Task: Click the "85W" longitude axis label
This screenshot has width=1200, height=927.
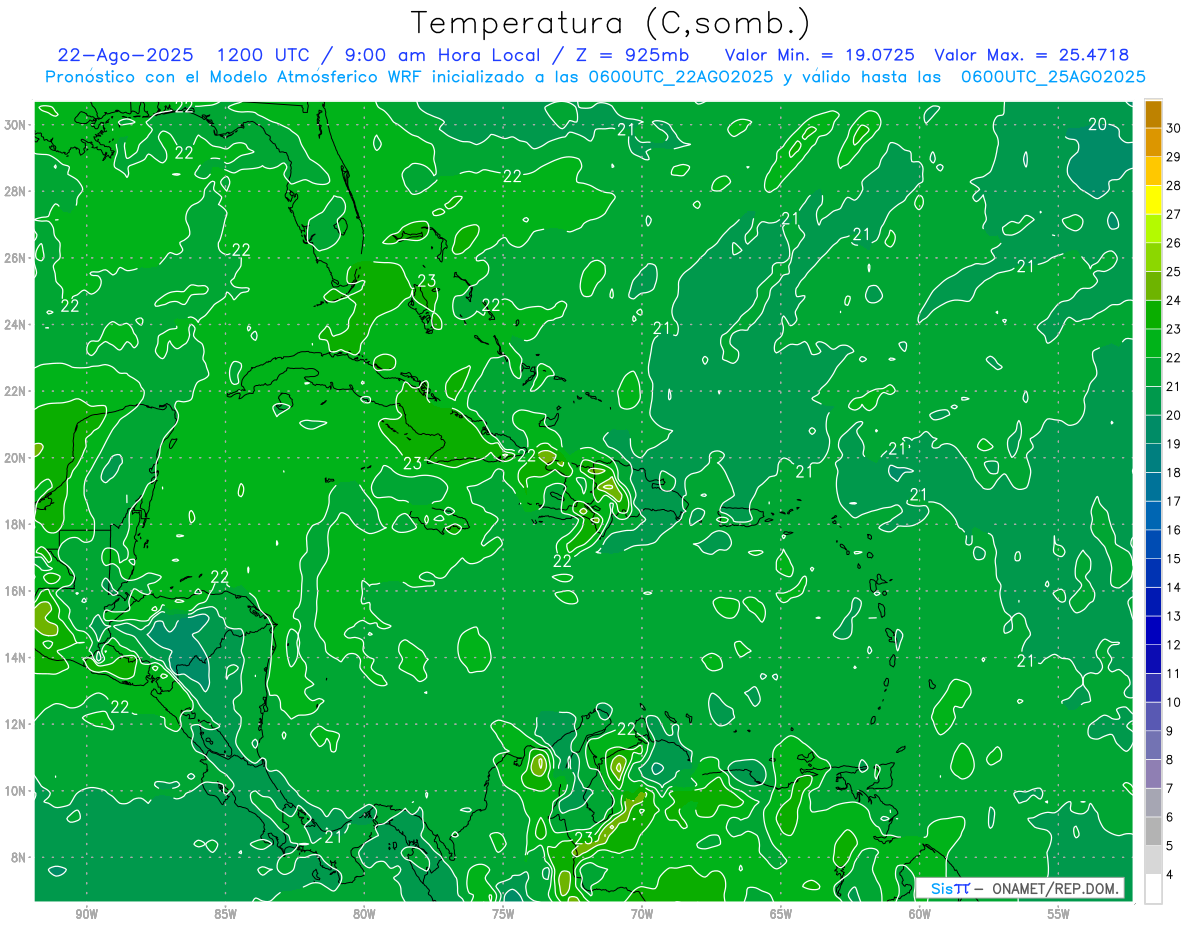Action: pos(225,914)
